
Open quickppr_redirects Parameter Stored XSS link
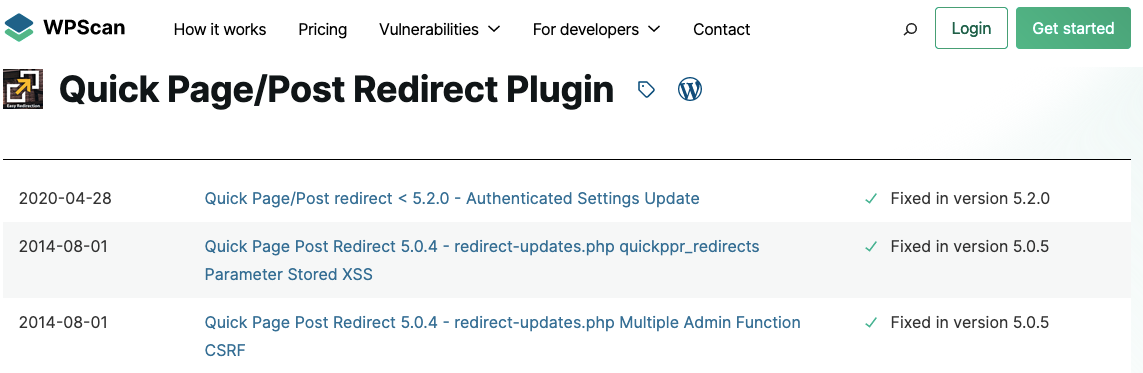pyautogui.click(x=482, y=261)
